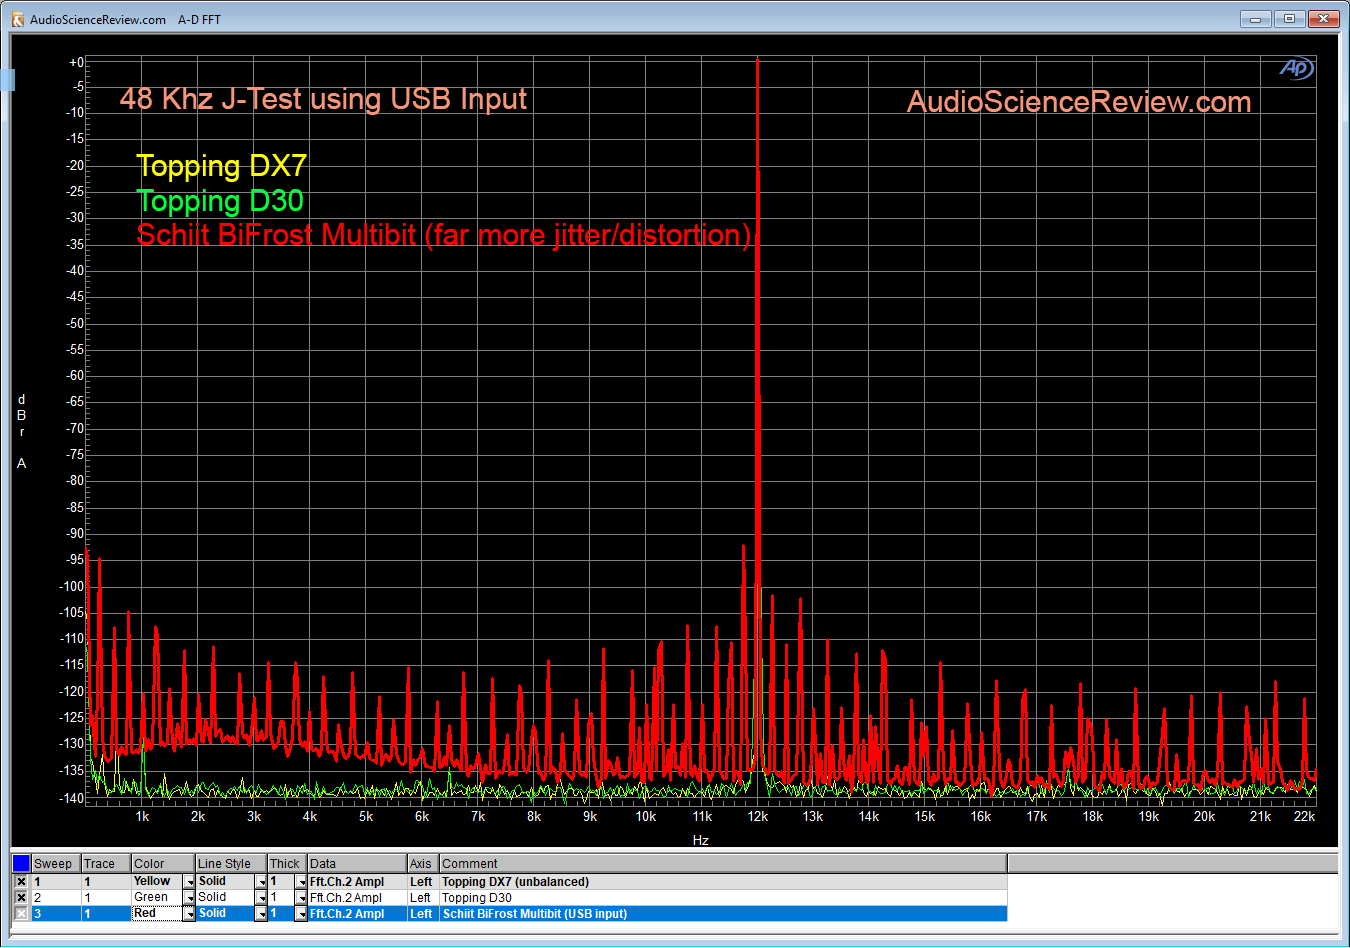The height and width of the screenshot is (948, 1350).
Task: Toggle visibility checkbox for Topping DX7 sweep
Action: pyautogui.click(x=21, y=882)
